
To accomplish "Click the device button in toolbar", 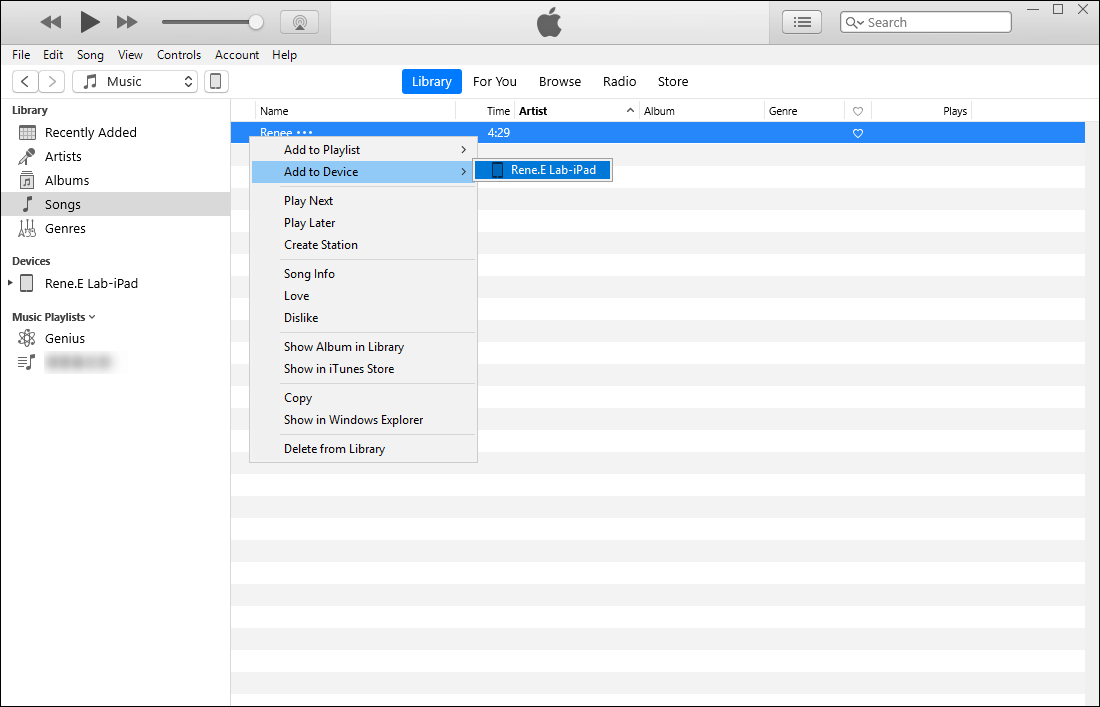I will [x=216, y=81].
